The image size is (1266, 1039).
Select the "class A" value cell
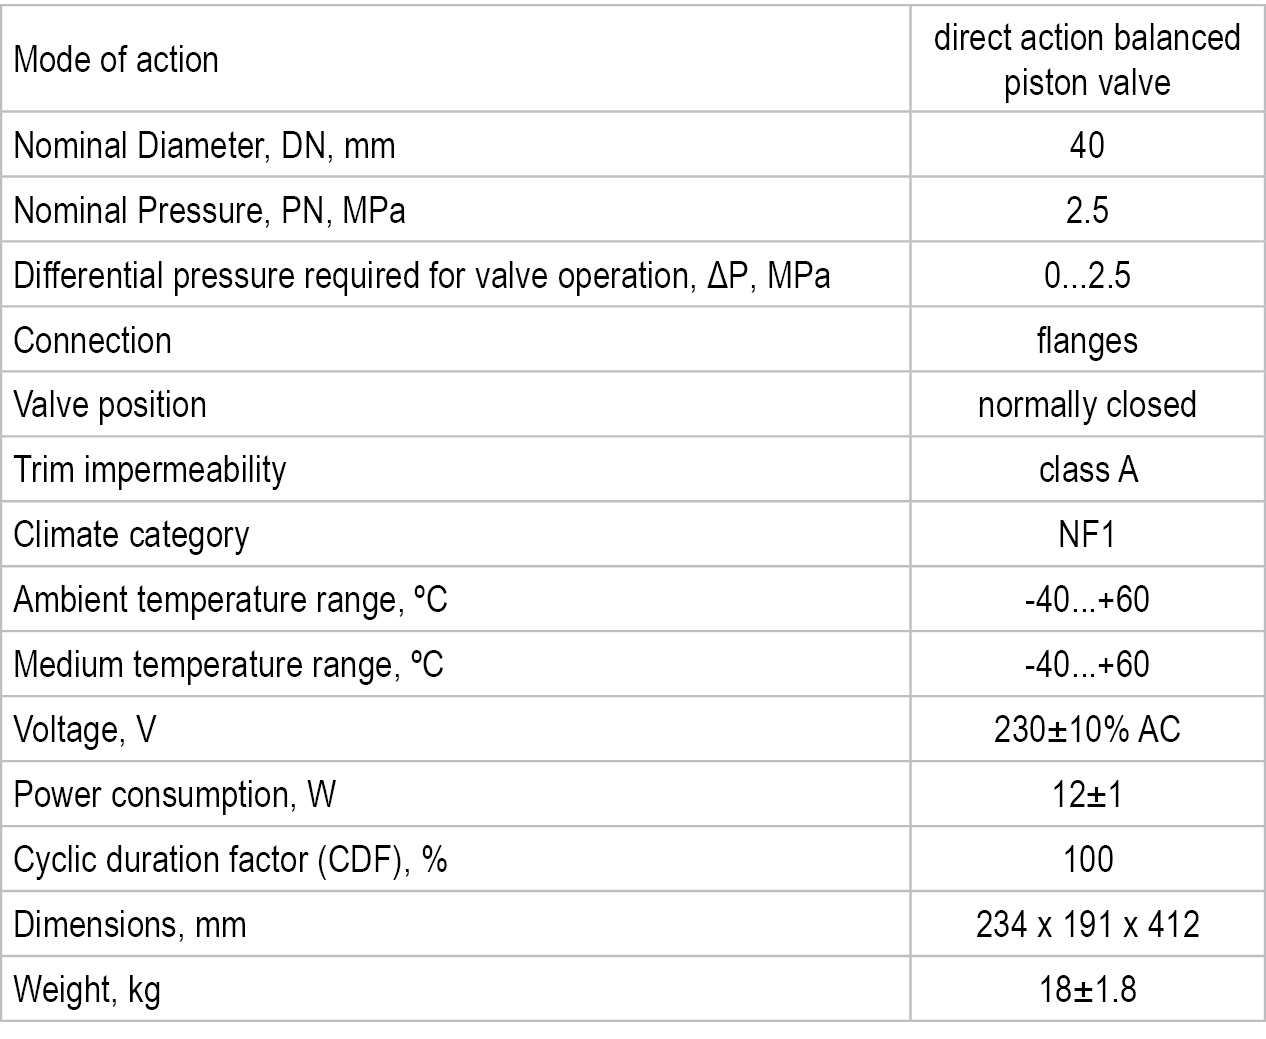[1088, 470]
